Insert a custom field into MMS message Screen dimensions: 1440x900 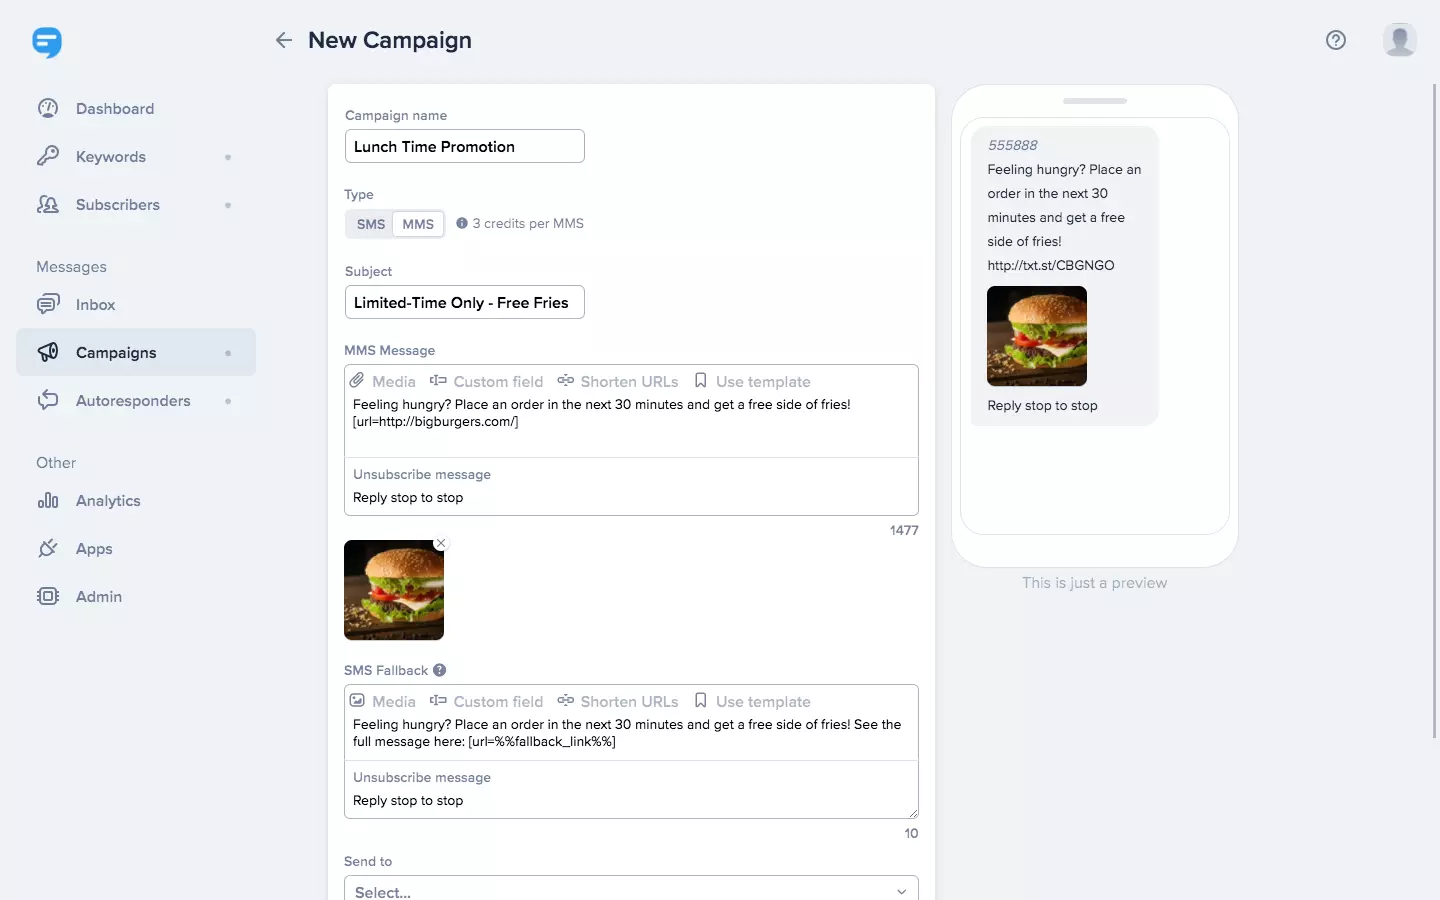coord(487,381)
